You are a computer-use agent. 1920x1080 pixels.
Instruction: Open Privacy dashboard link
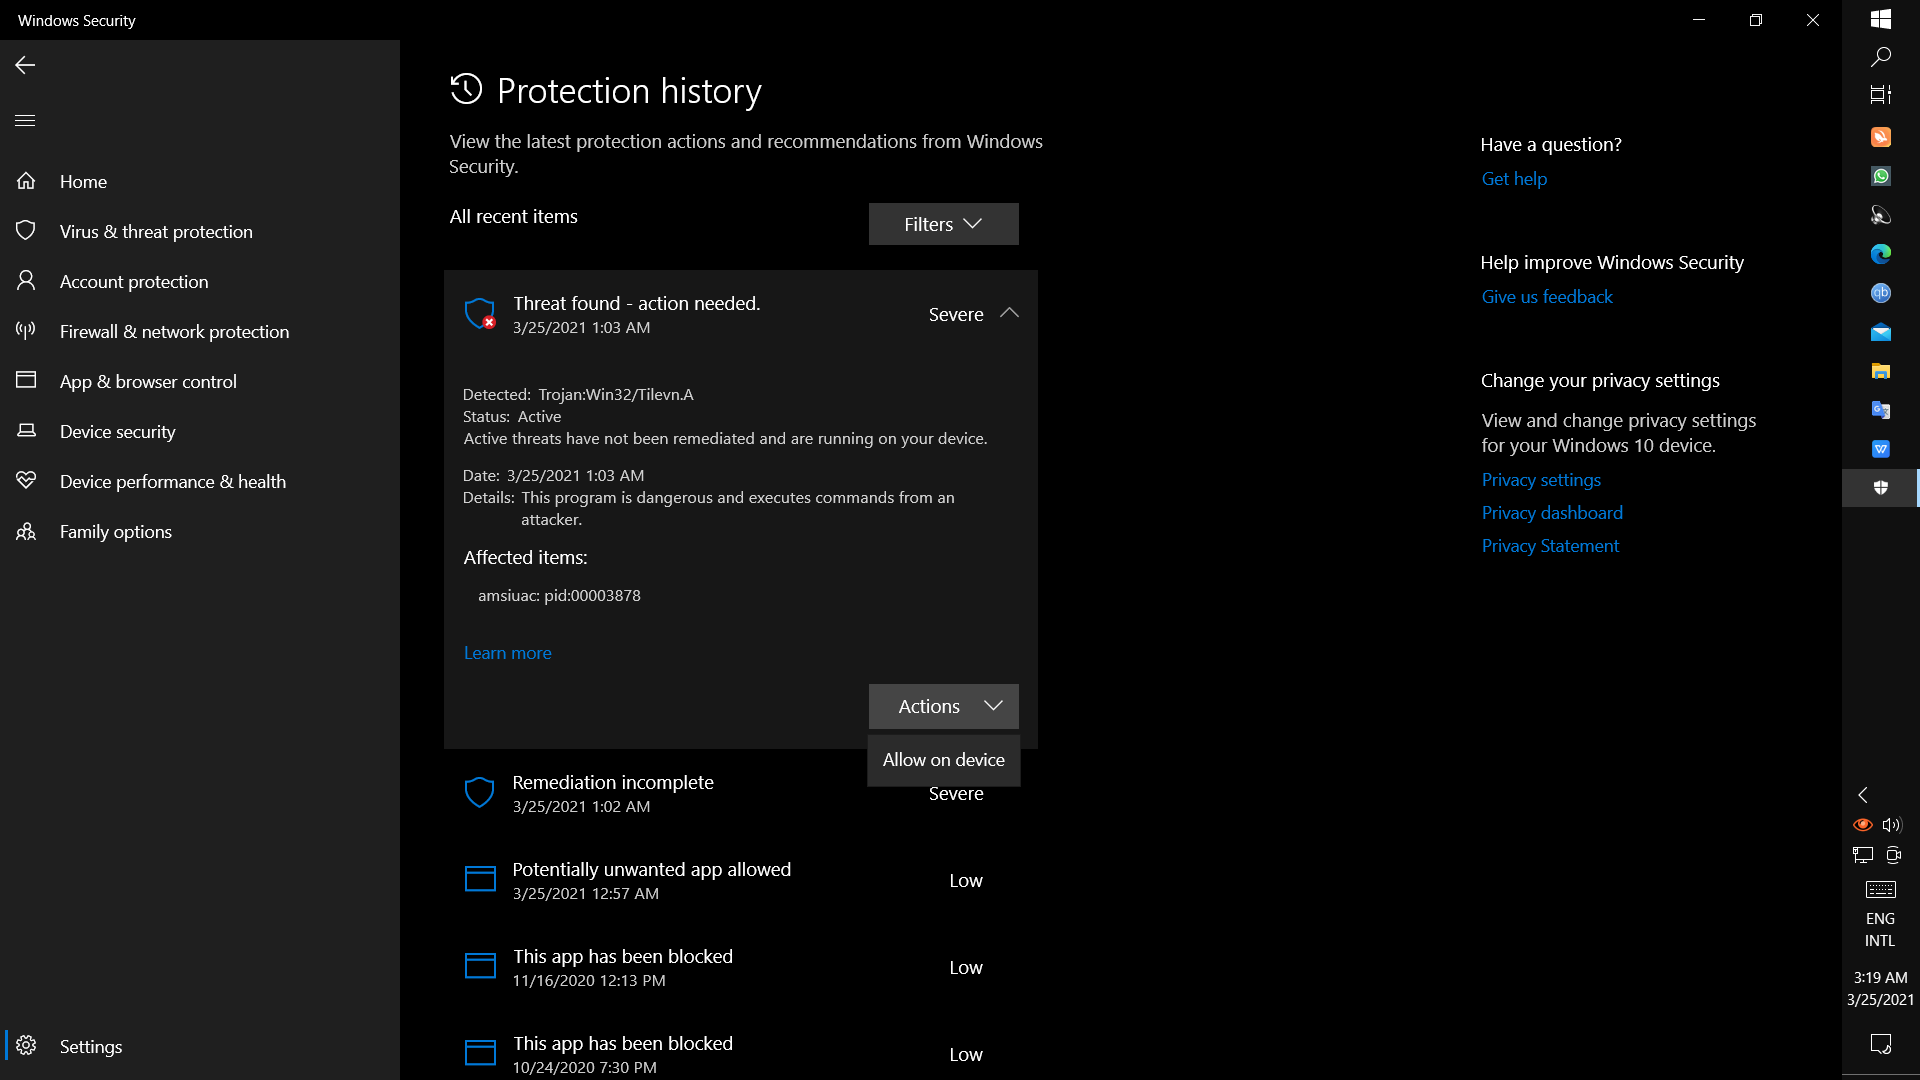(x=1552, y=513)
